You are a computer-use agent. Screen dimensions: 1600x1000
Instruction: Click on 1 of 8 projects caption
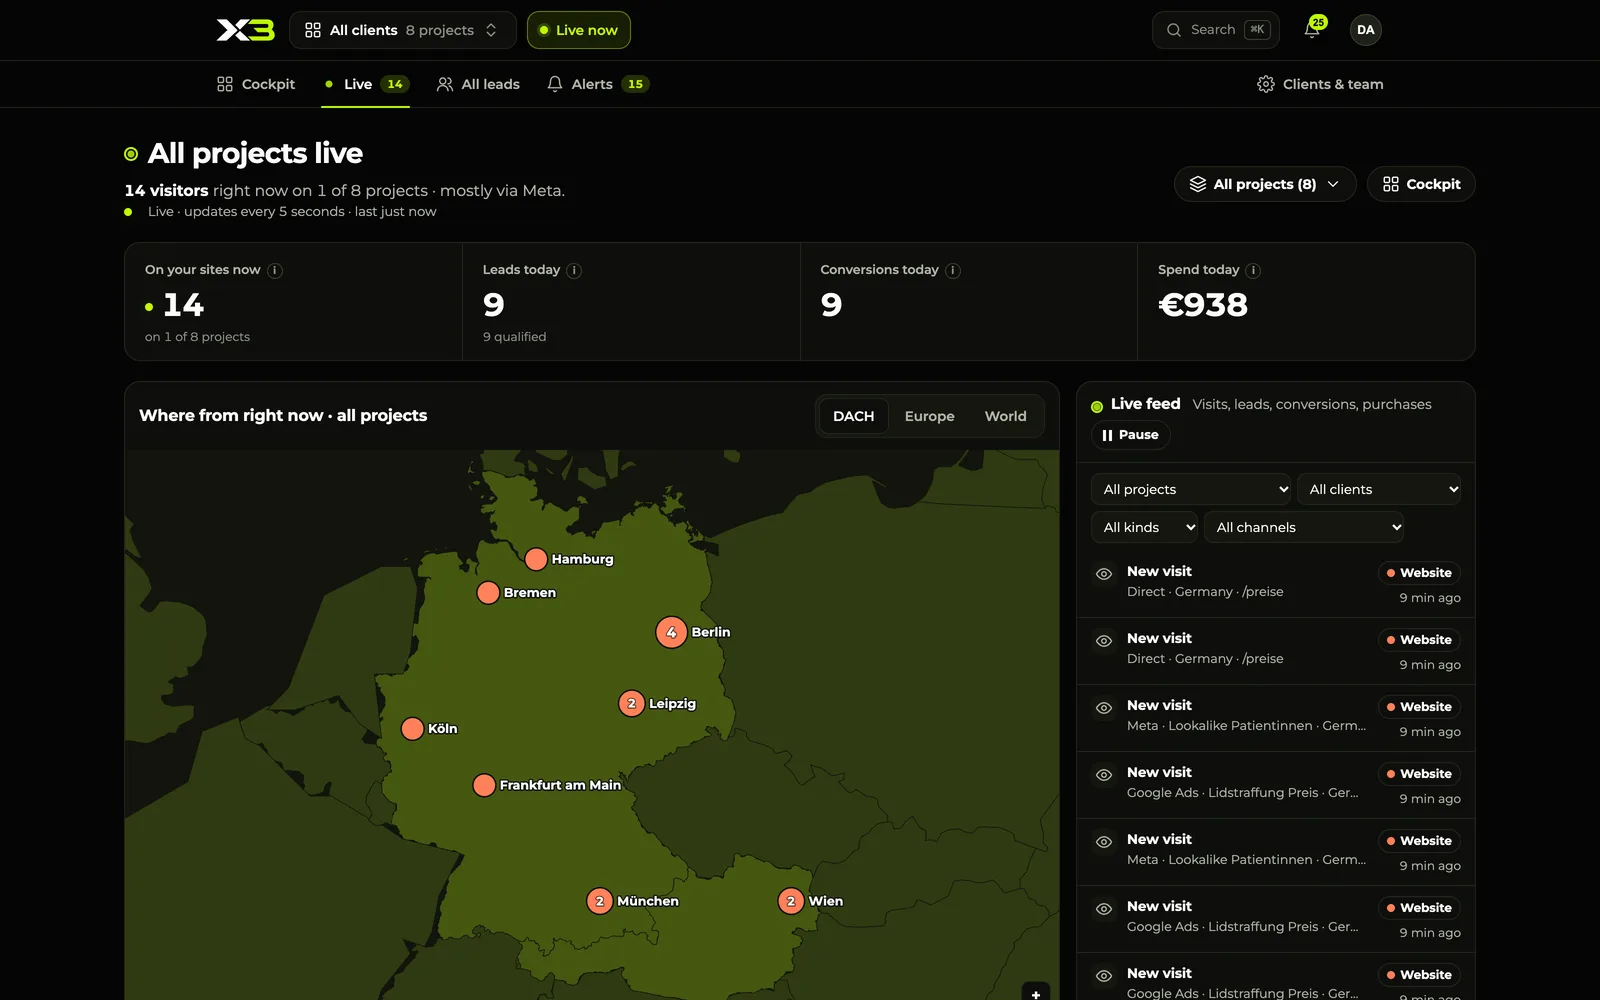pos(197,337)
